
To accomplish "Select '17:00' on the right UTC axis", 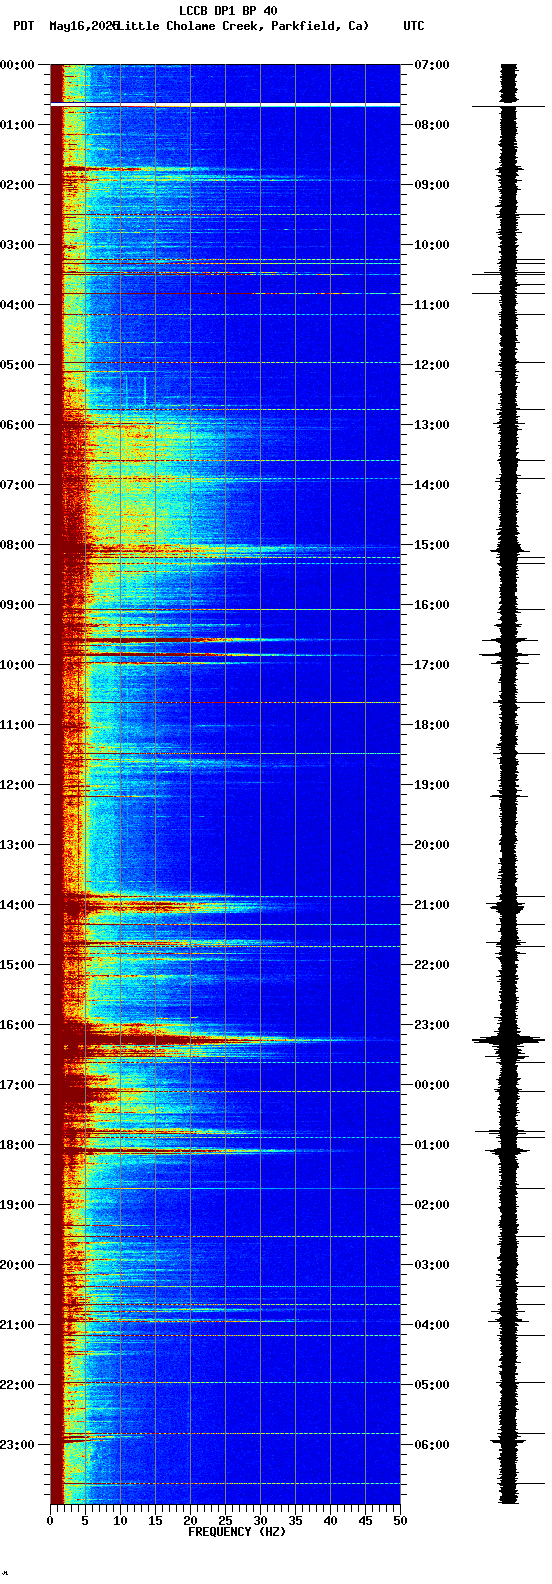I will [x=431, y=665].
